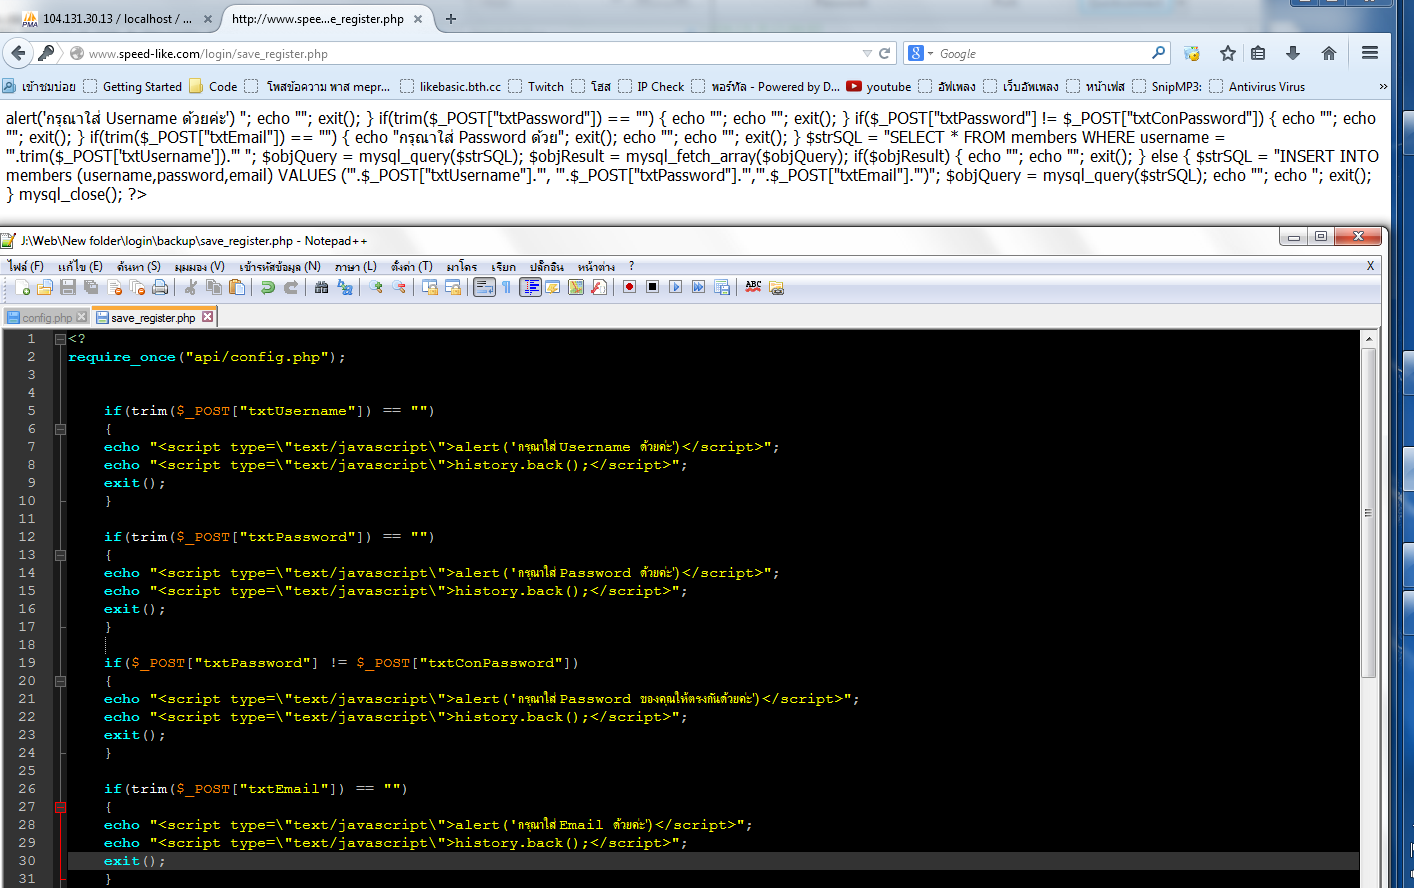Image resolution: width=1414 pixels, height=888 pixels.
Task: Open the ปลั๊กอิน menu
Action: coord(546,266)
